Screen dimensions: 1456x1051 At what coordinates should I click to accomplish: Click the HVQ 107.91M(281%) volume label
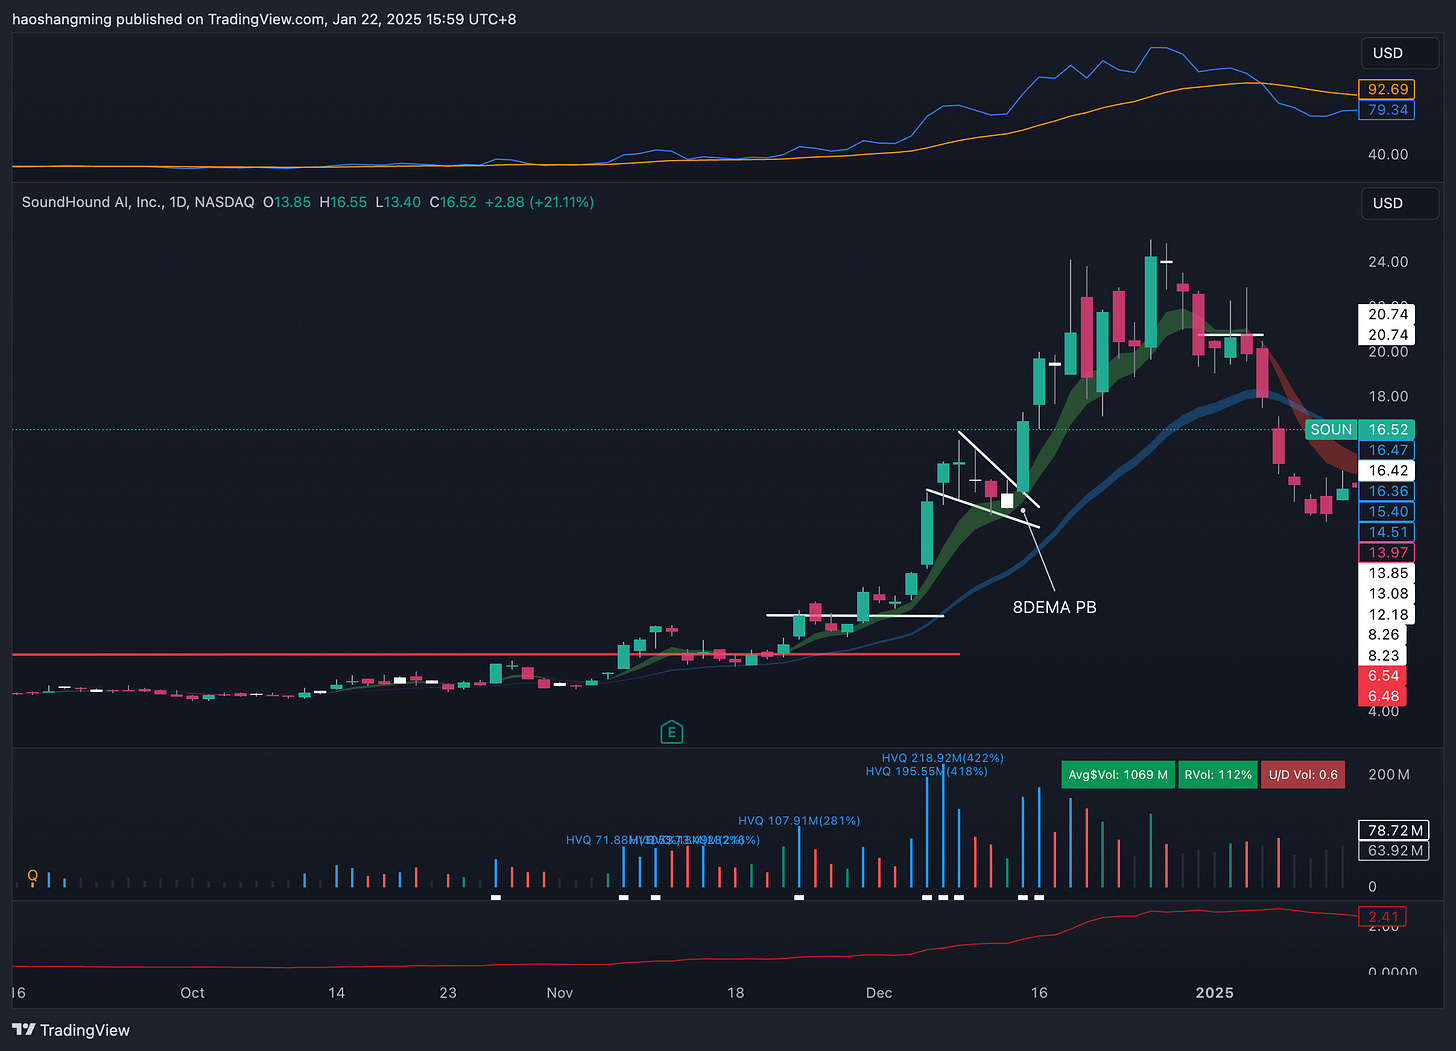tap(799, 821)
